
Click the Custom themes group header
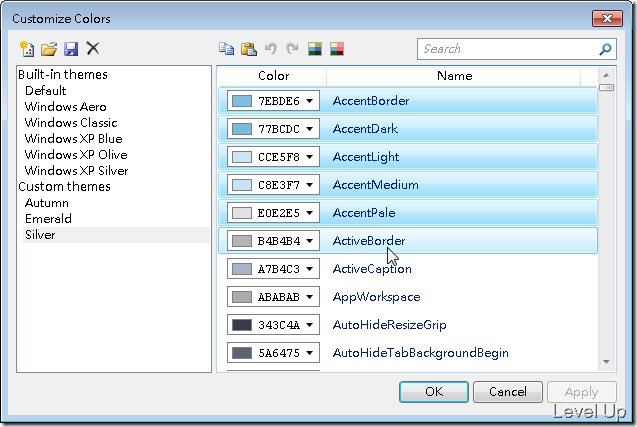(x=64, y=186)
